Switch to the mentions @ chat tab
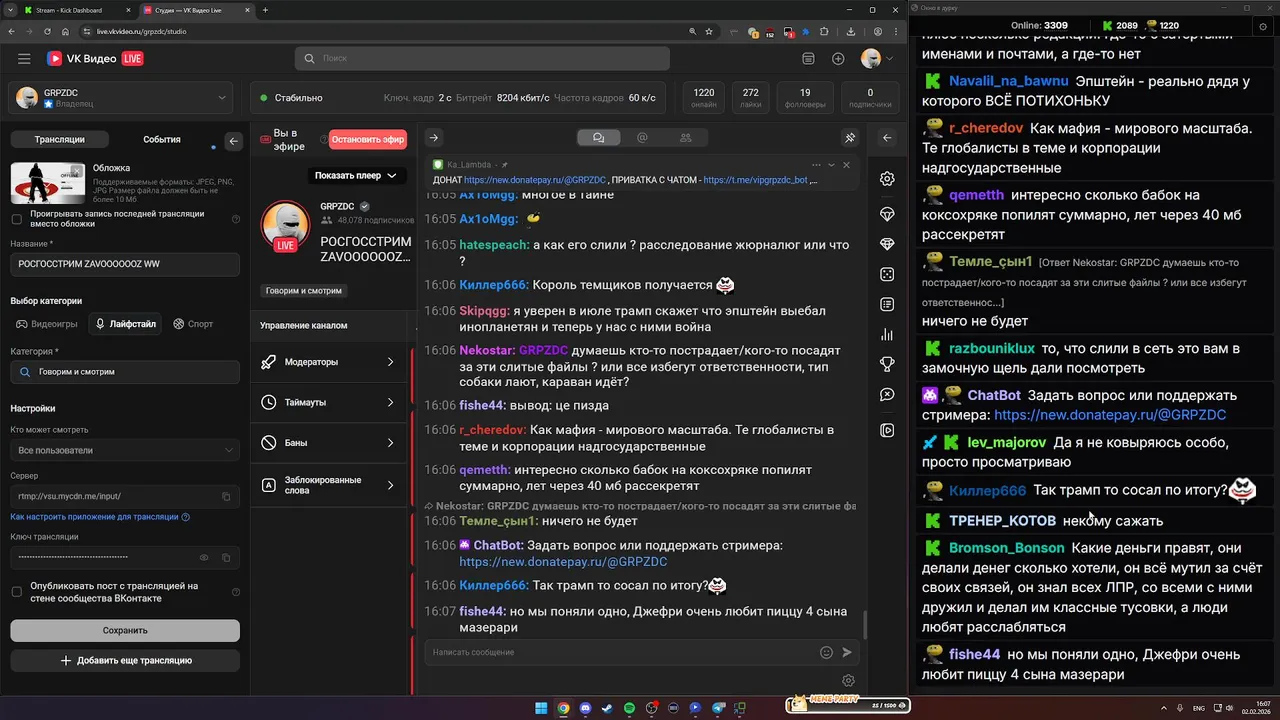The width and height of the screenshot is (1280, 720). point(642,138)
